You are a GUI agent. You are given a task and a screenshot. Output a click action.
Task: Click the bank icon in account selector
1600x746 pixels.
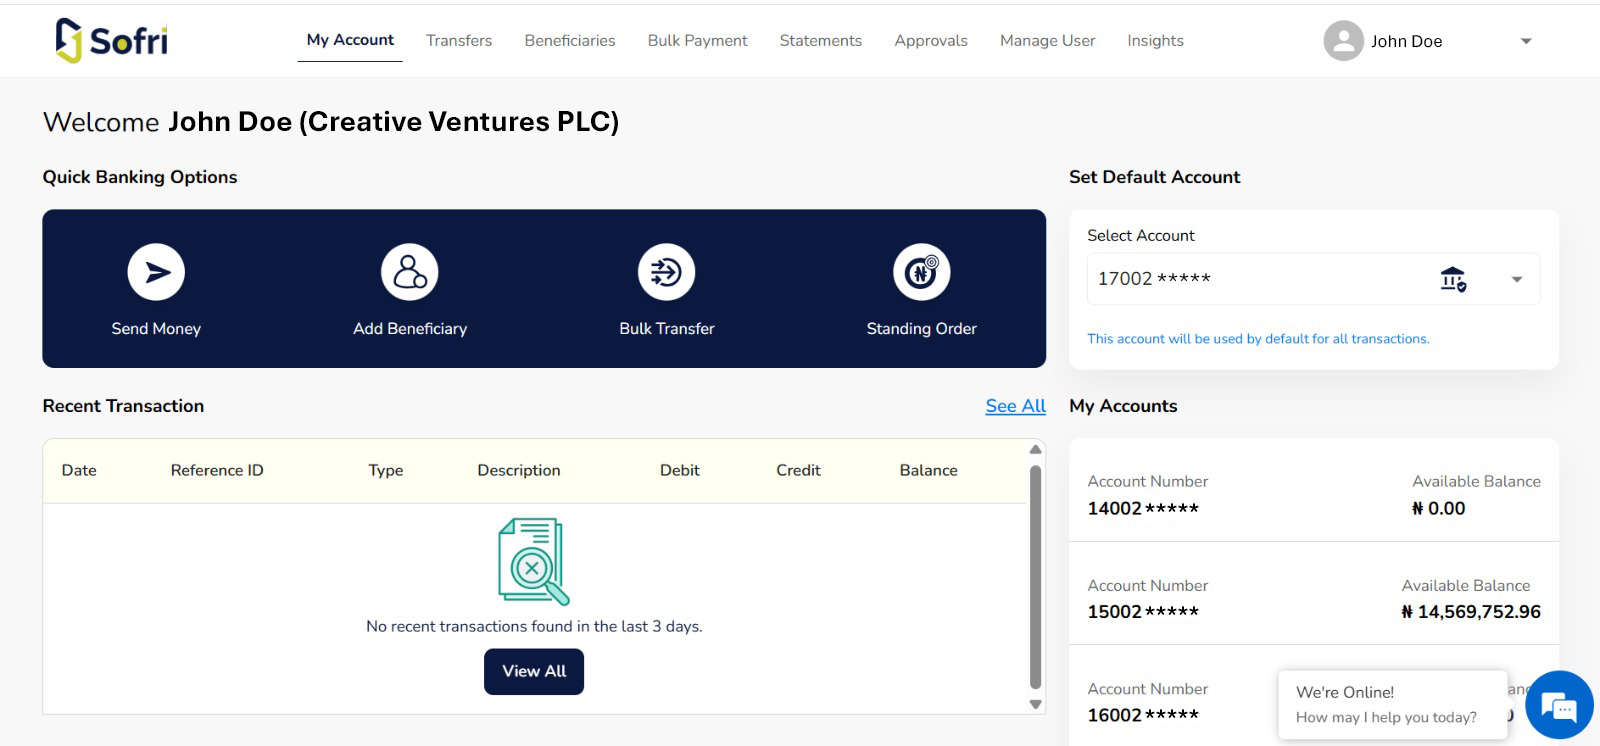pyautogui.click(x=1453, y=279)
